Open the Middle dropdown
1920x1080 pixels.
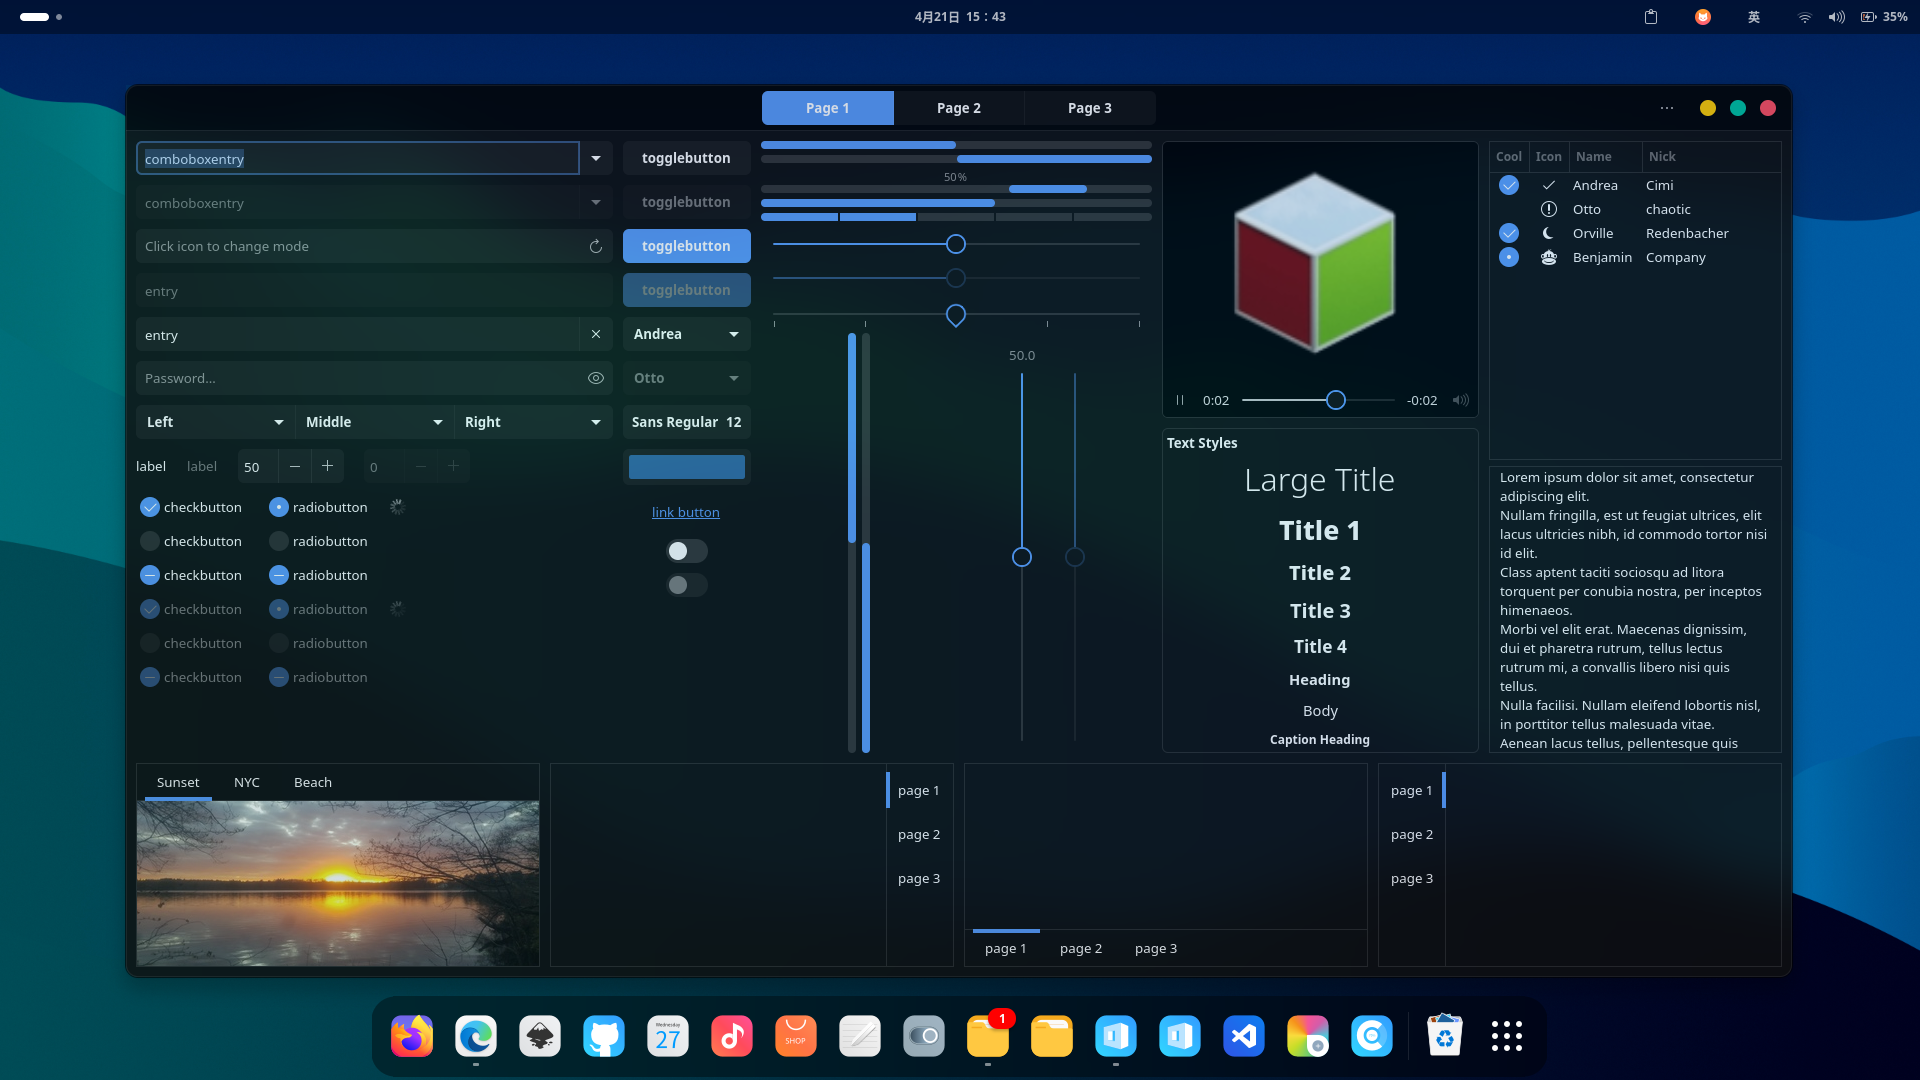(x=374, y=422)
